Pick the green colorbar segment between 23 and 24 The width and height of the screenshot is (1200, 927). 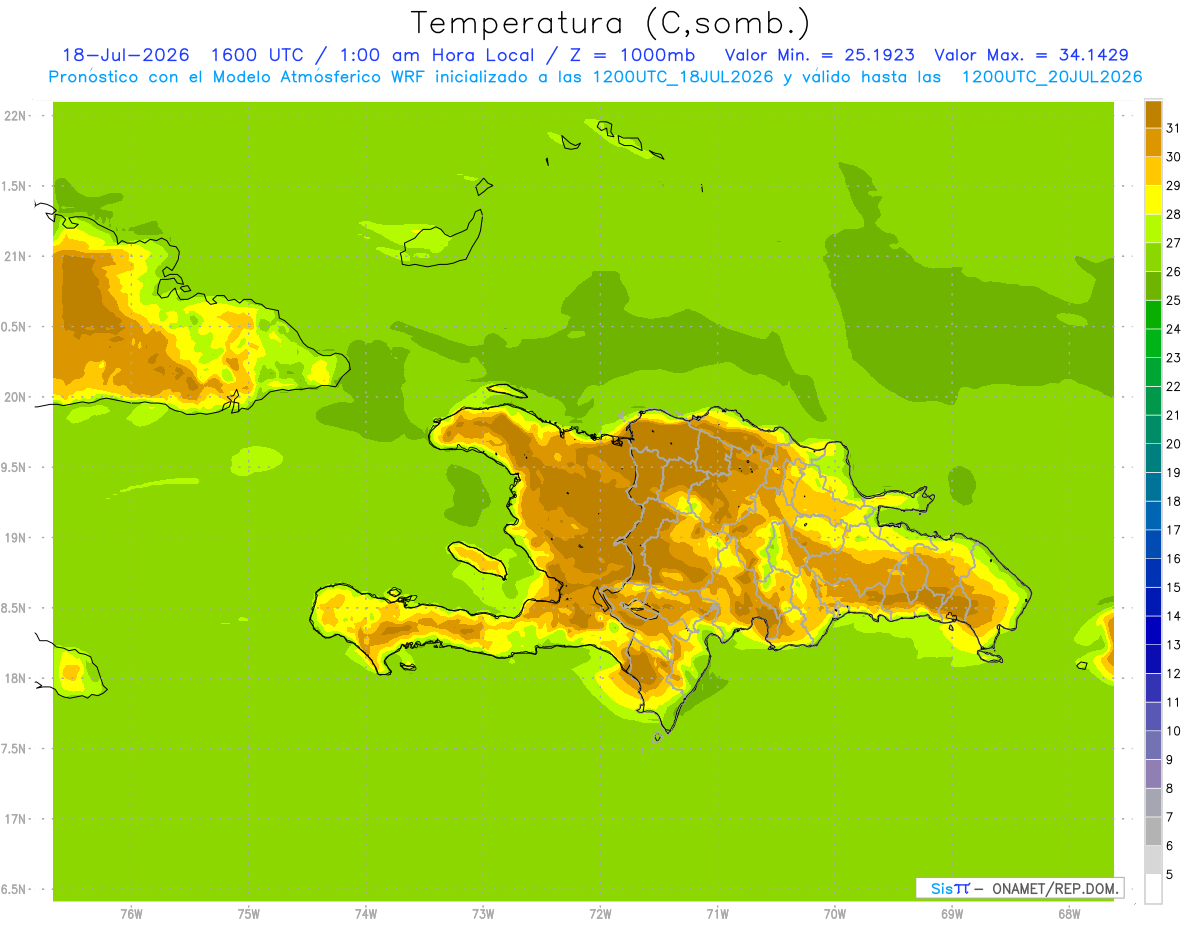click(1153, 343)
